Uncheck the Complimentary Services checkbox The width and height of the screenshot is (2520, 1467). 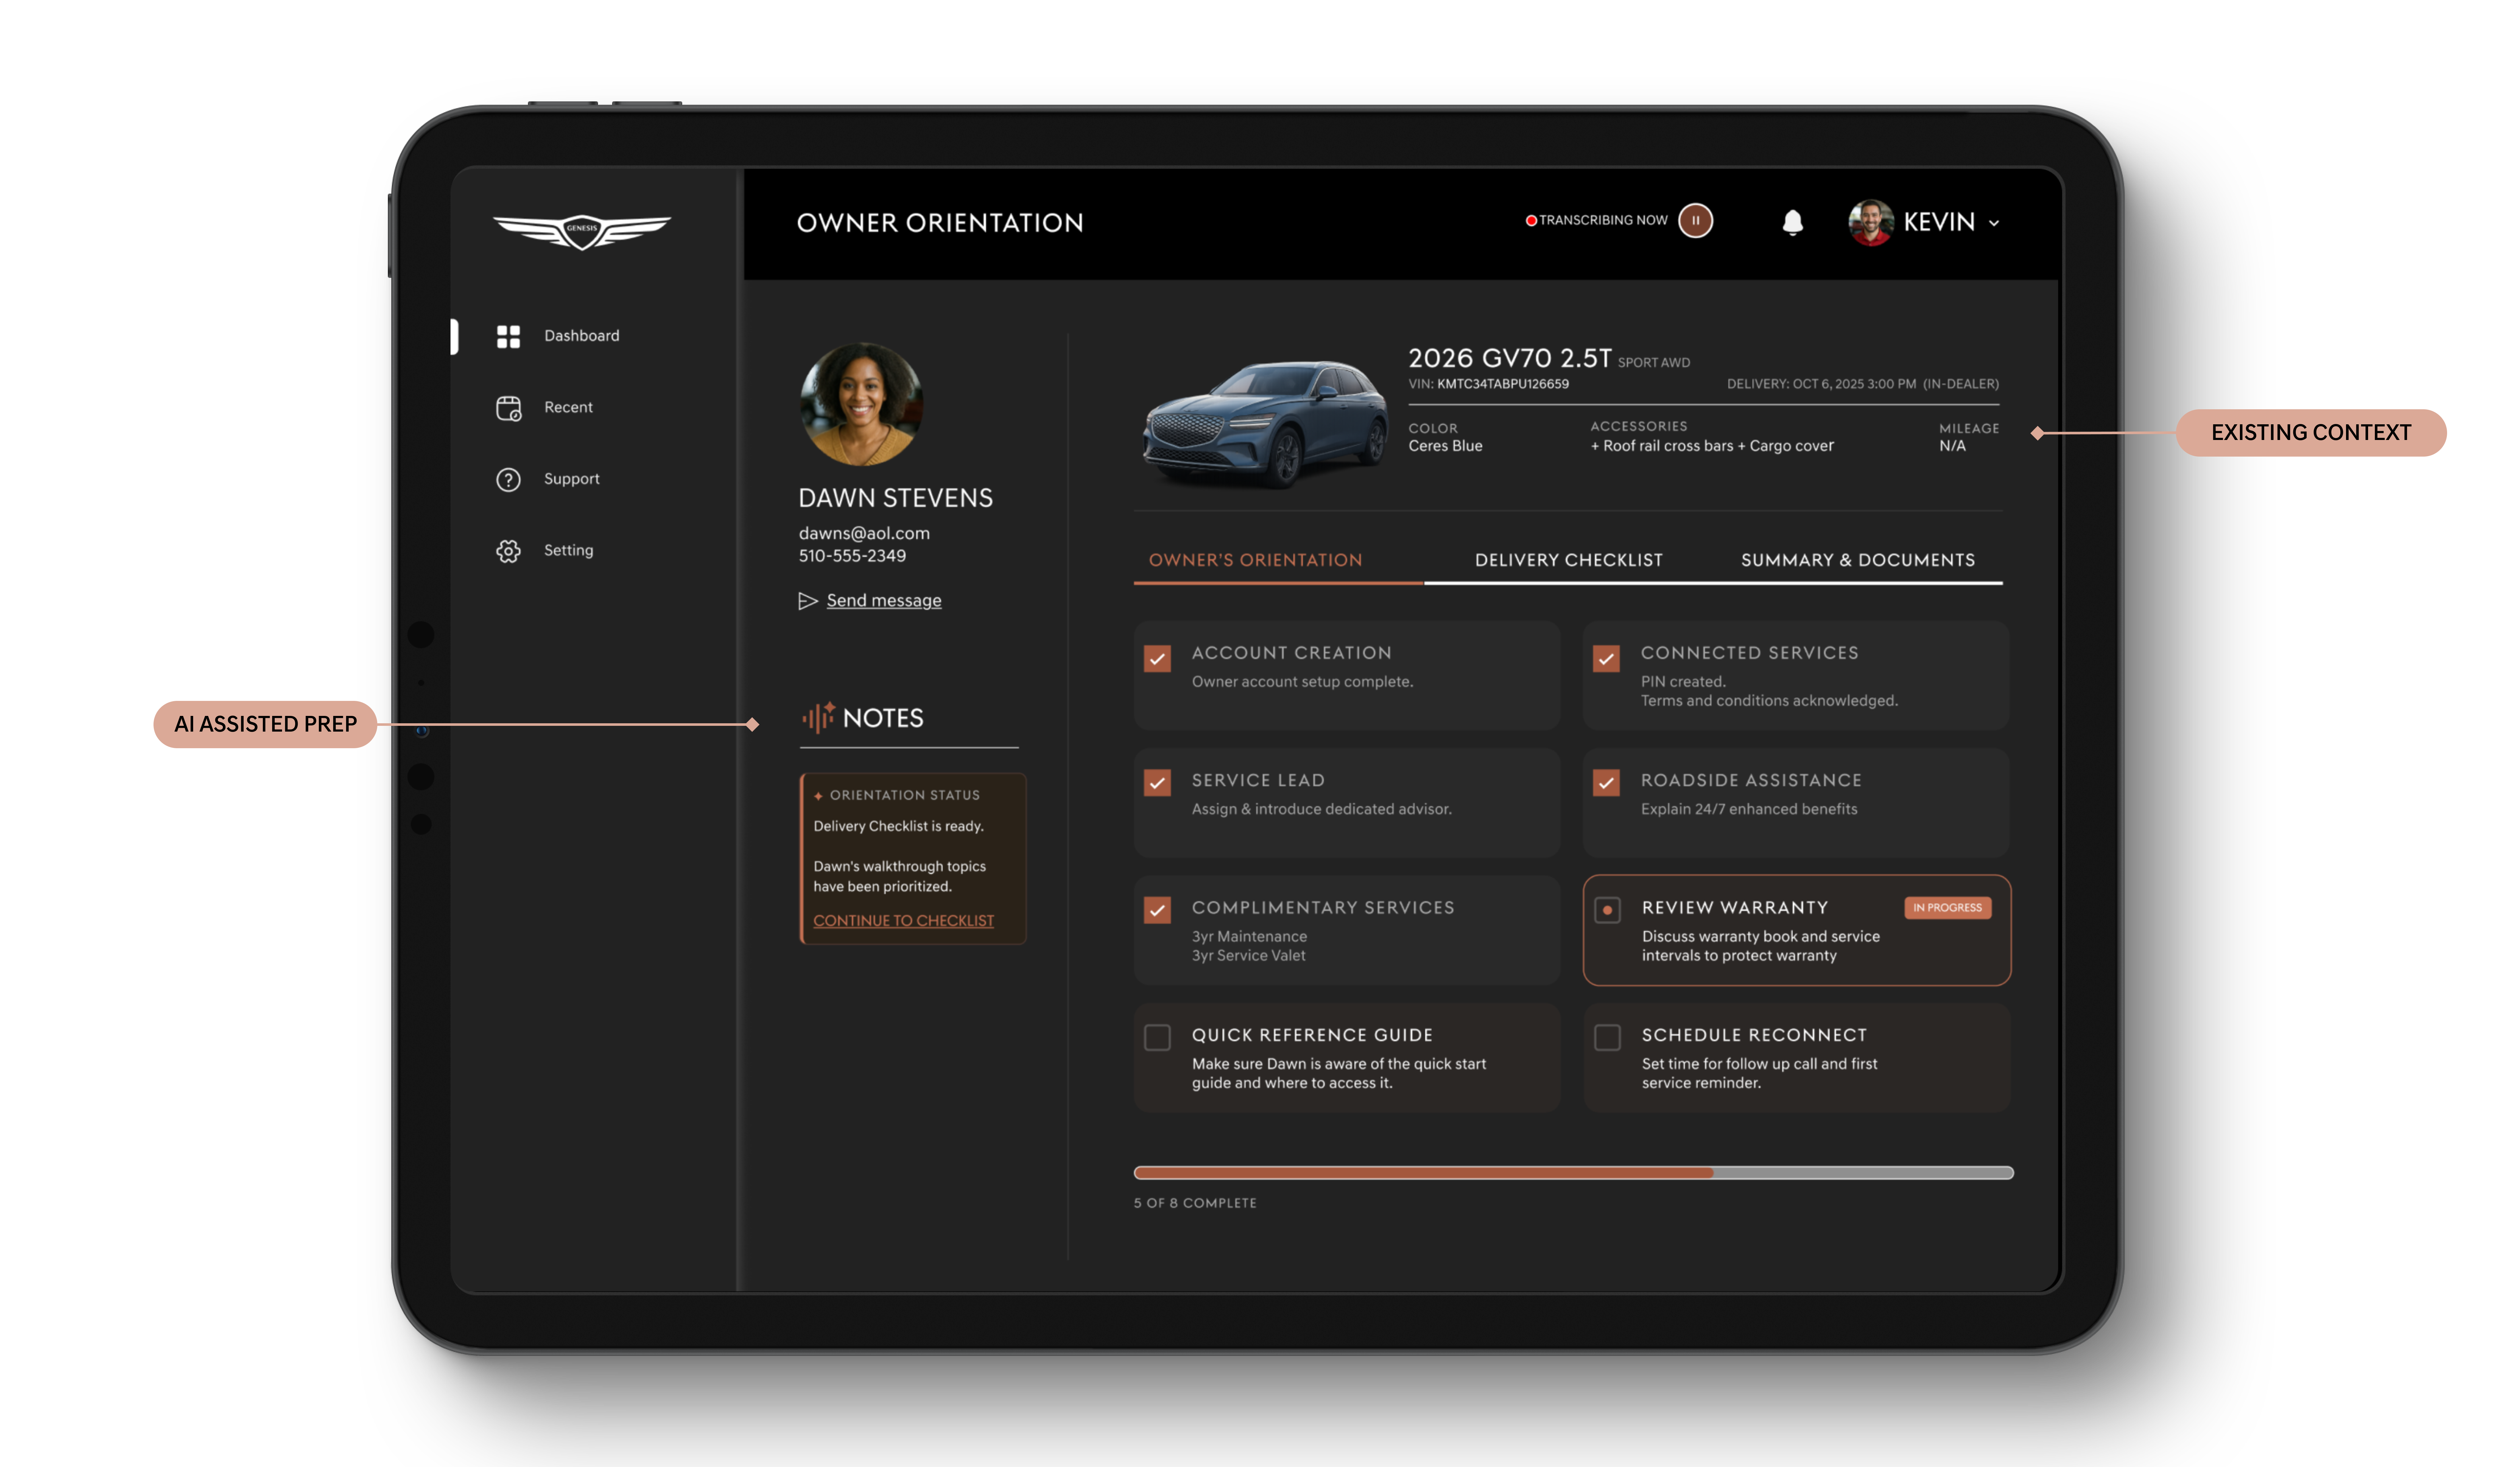click(1157, 910)
